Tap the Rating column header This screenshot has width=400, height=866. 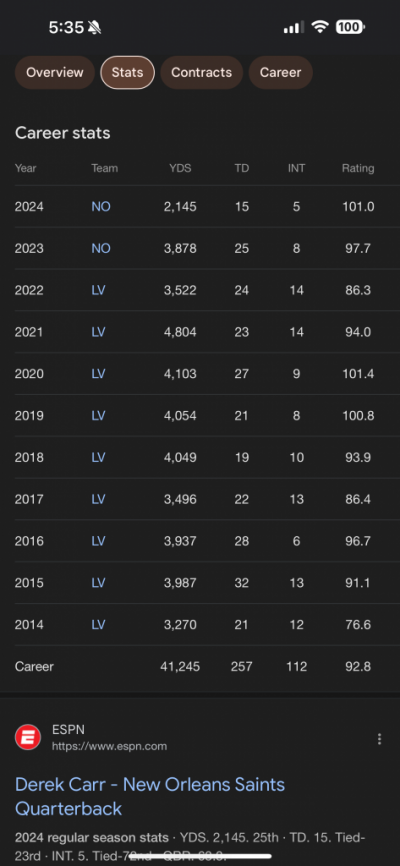[x=358, y=168]
